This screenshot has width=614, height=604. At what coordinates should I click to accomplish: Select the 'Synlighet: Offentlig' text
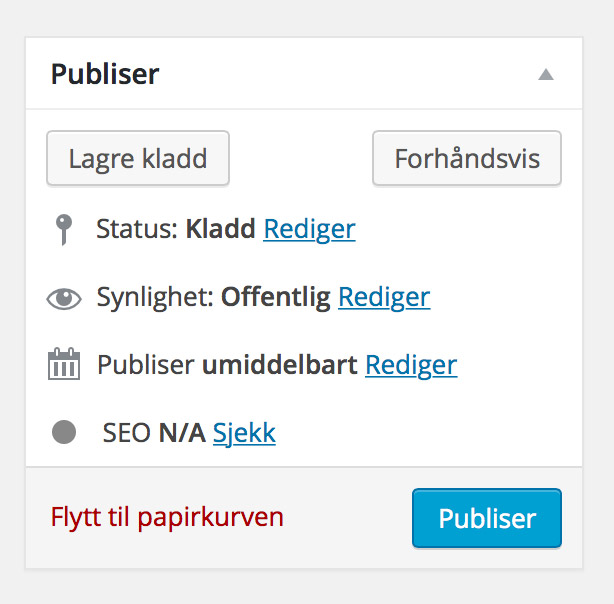pyautogui.click(x=213, y=297)
